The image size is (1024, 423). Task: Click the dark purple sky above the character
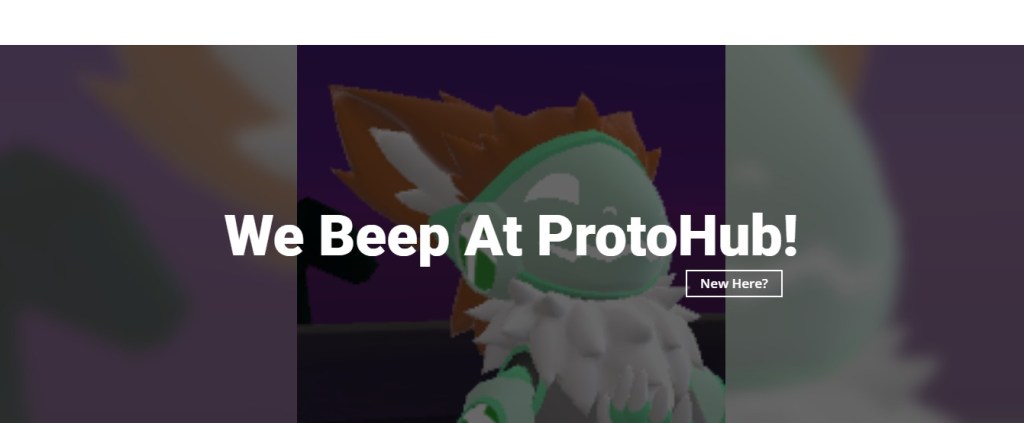coord(509,65)
